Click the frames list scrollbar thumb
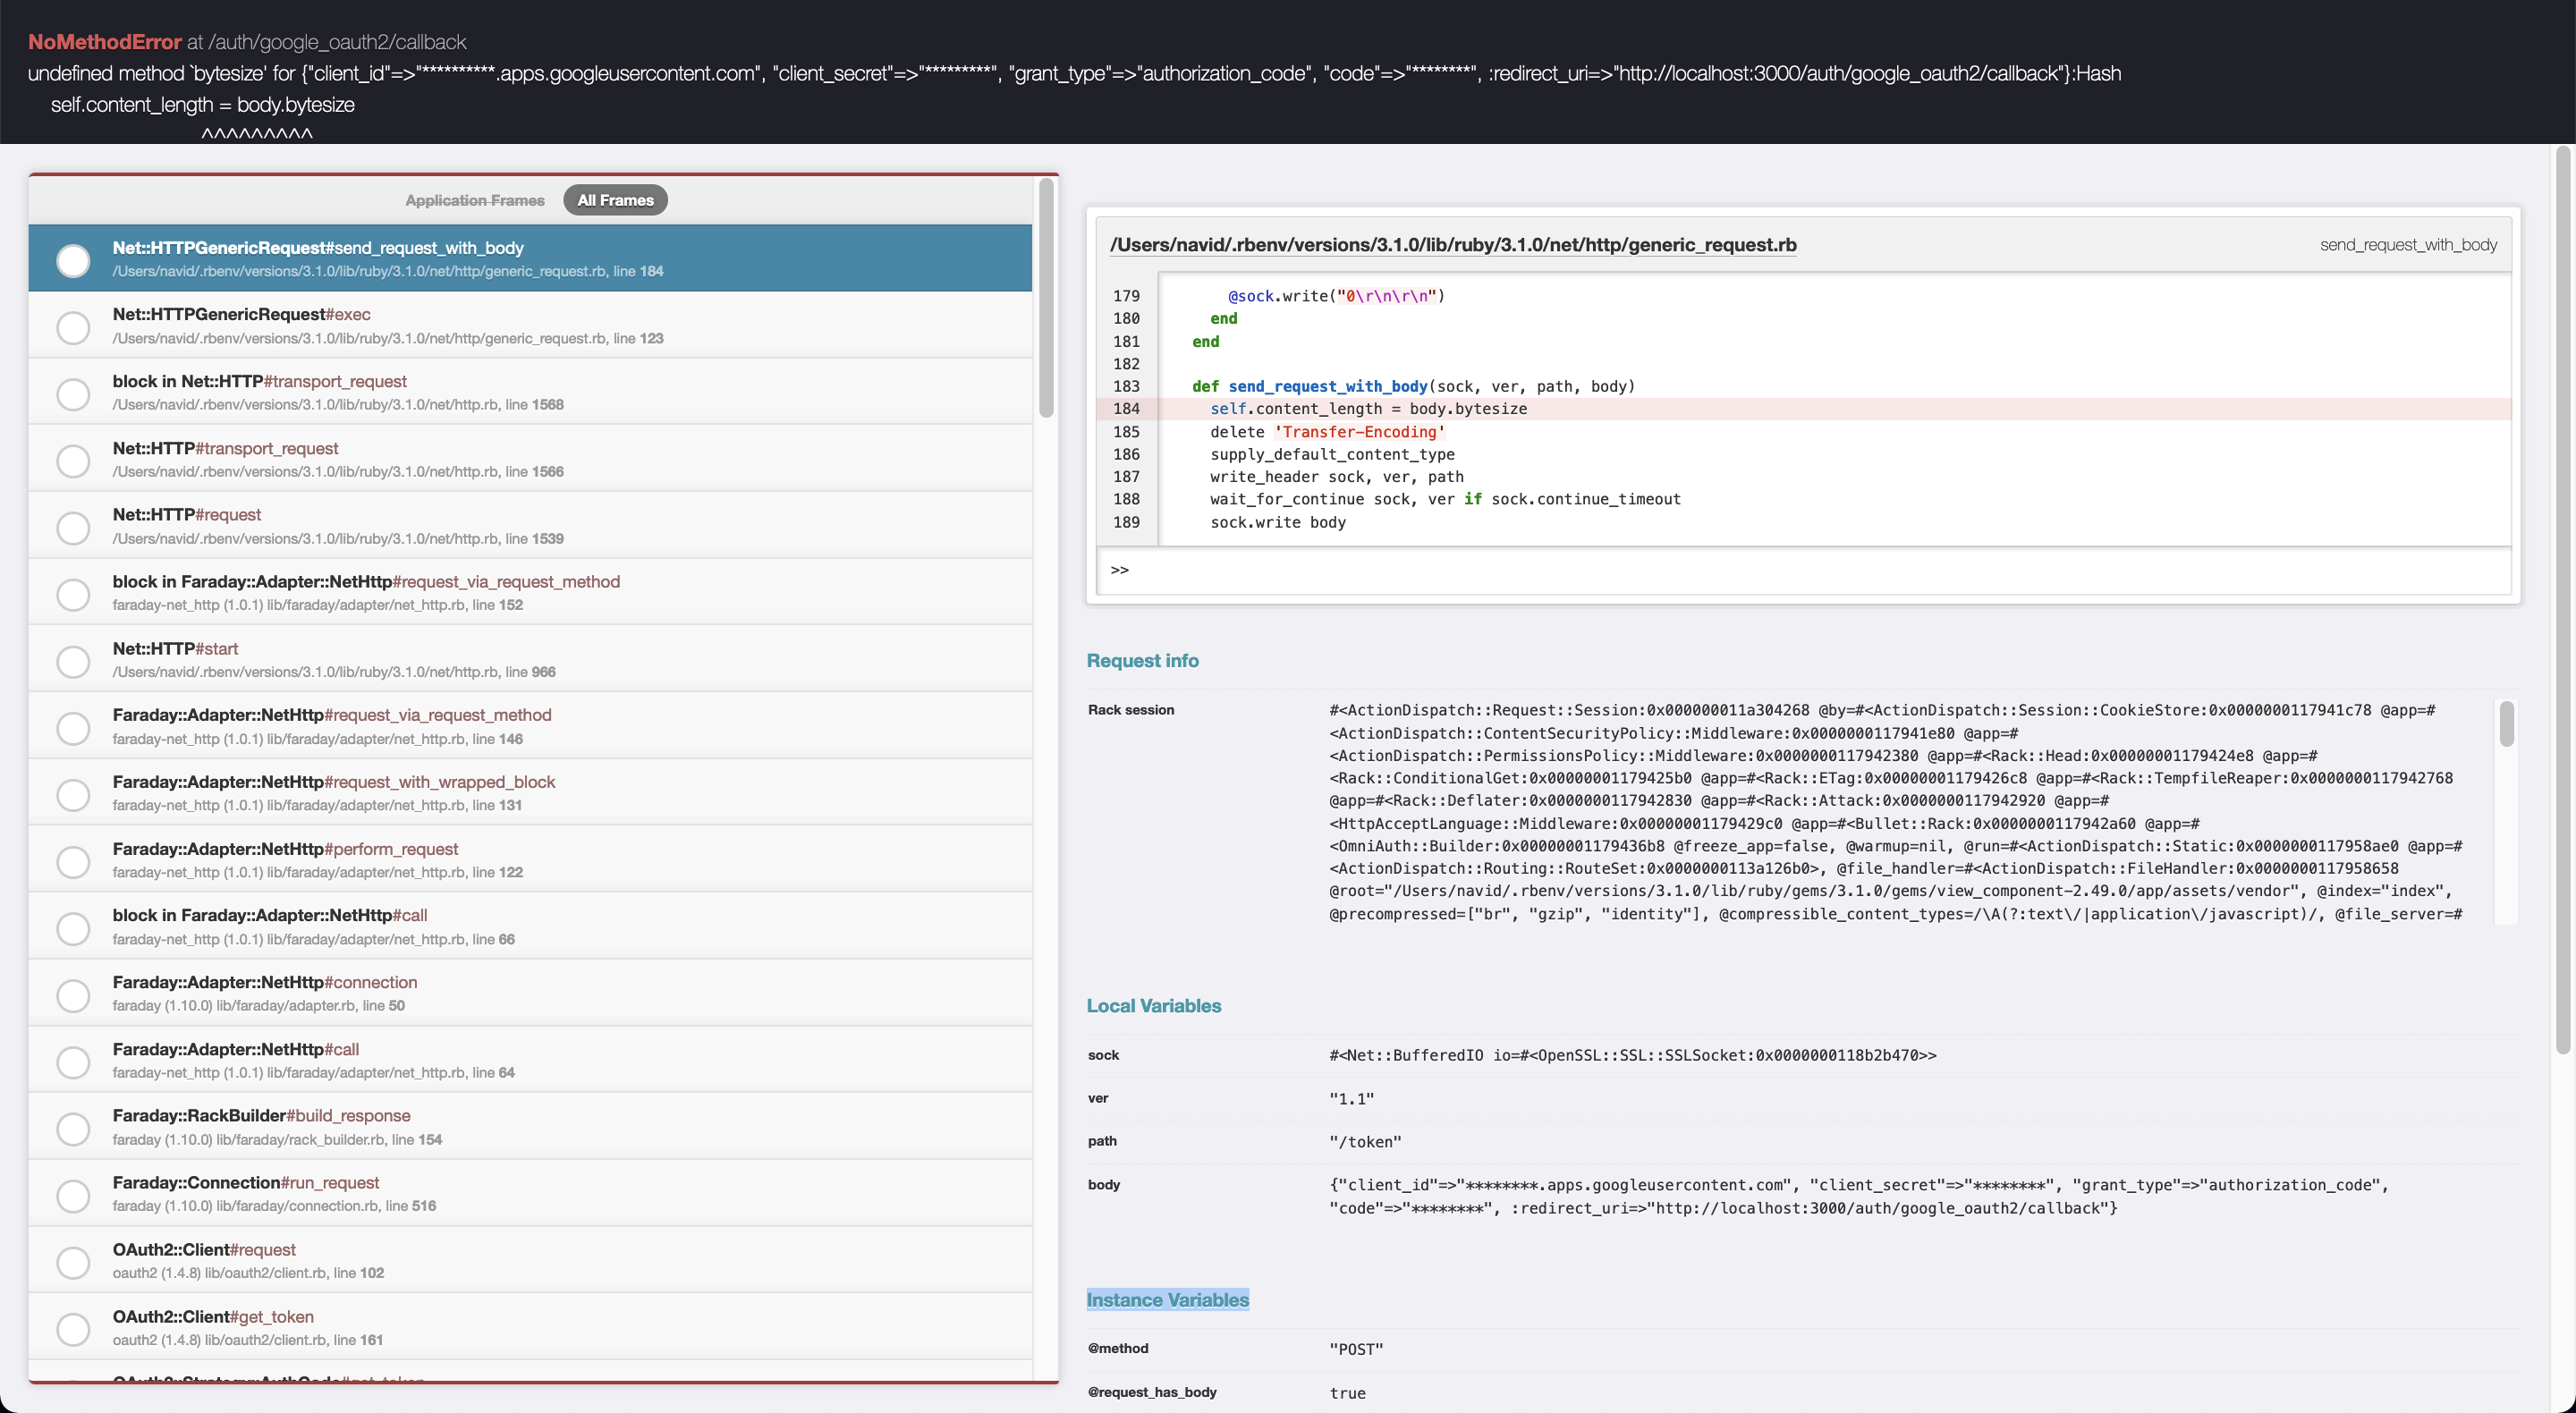The image size is (2576, 1413). 1046,300
